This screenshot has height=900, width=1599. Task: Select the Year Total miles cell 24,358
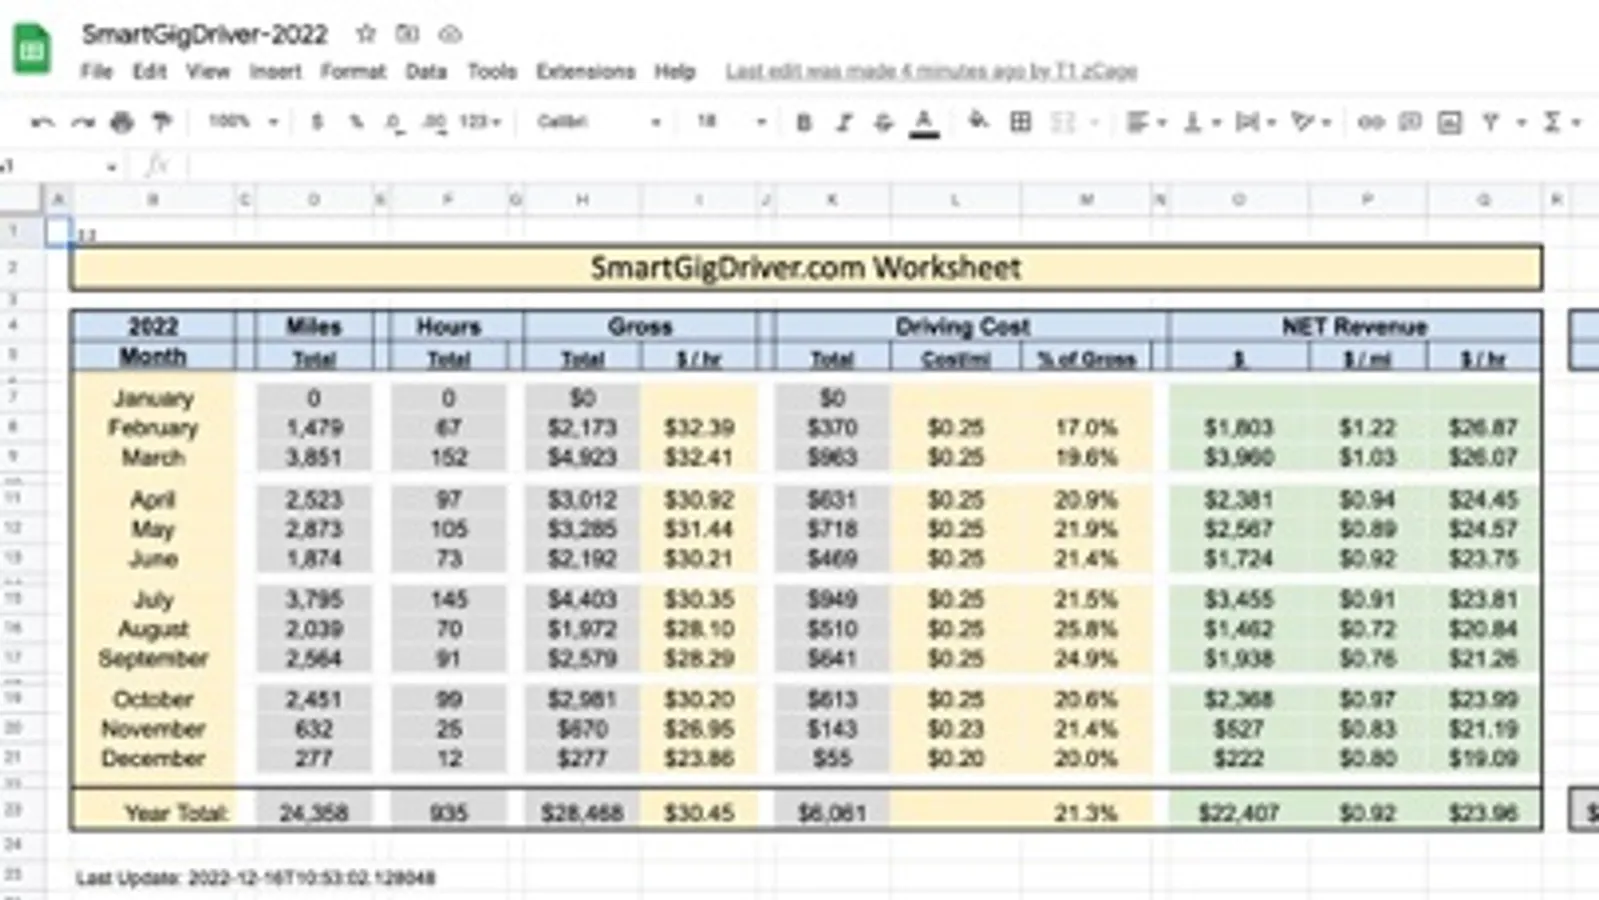point(313,813)
